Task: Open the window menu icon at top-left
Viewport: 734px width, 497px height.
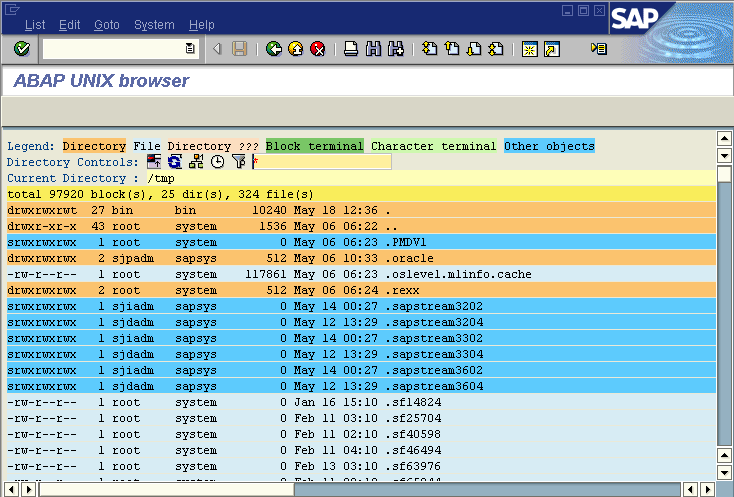Action: pos(12,9)
